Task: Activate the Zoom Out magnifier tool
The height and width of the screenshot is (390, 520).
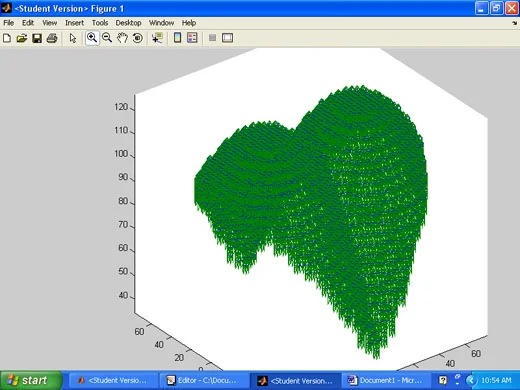Action: (107, 38)
